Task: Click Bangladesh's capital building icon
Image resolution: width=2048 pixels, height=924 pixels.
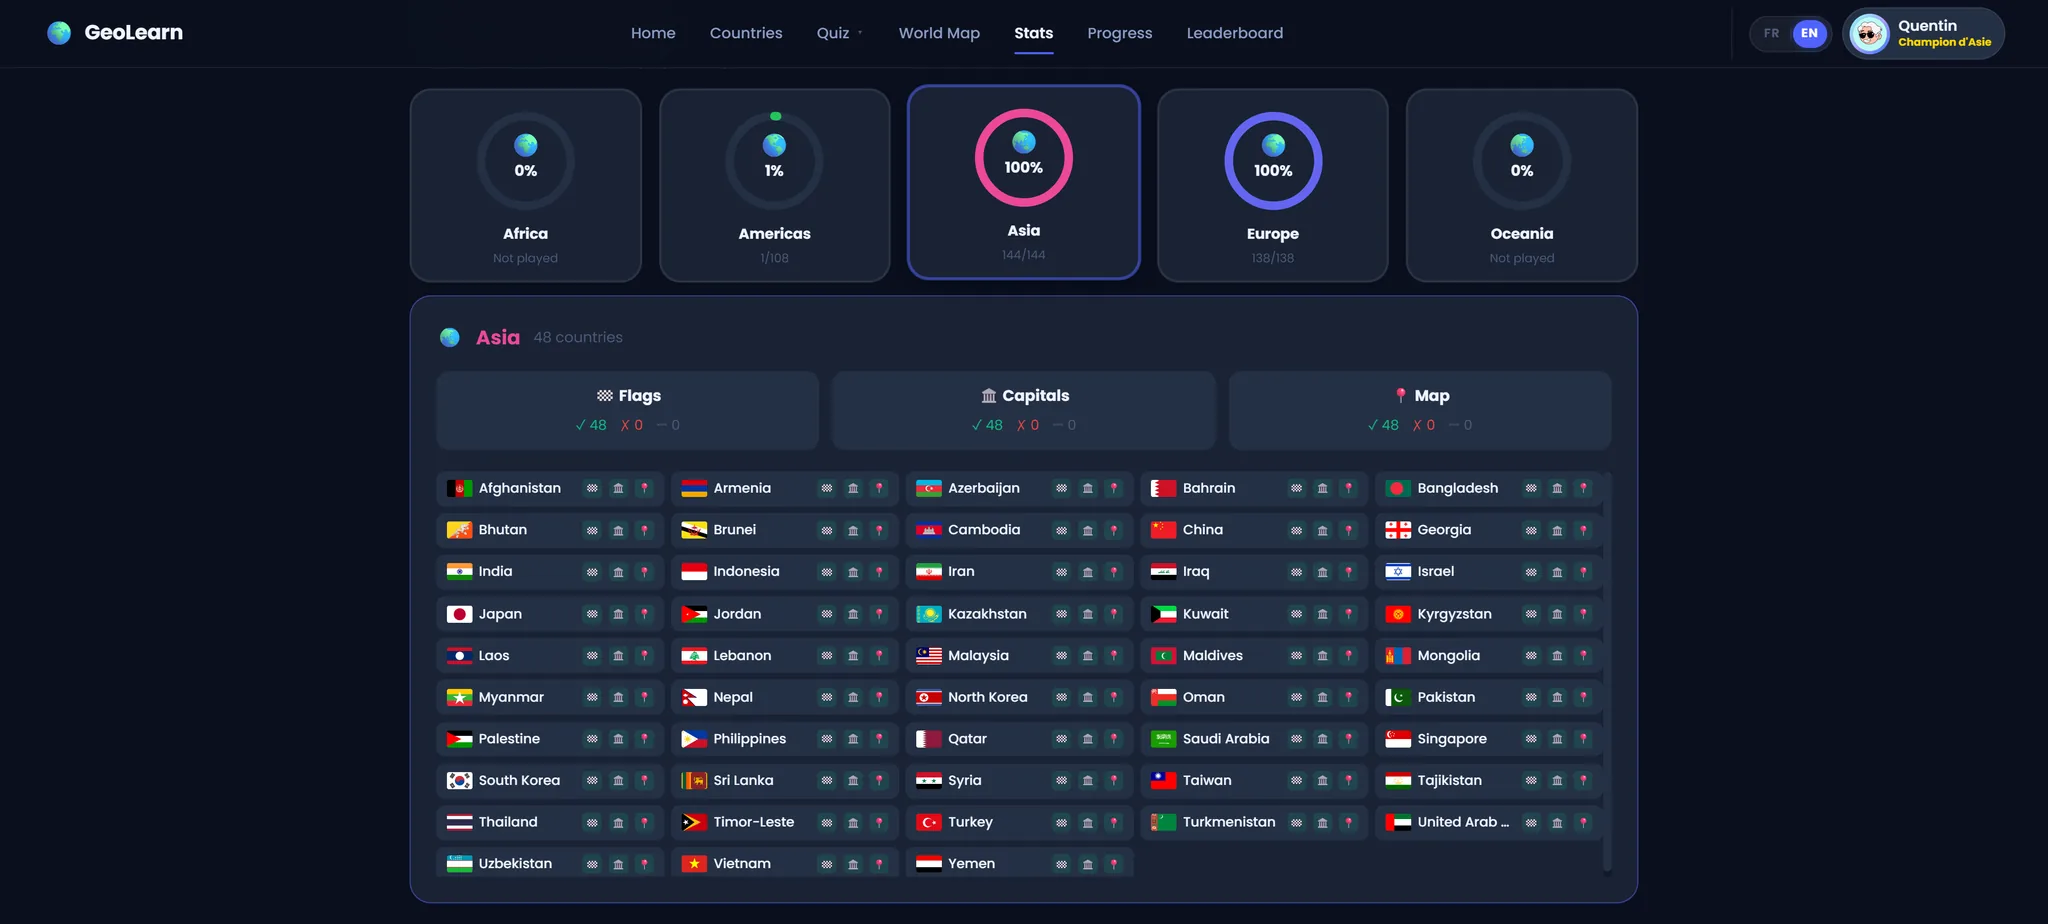Action: [x=1557, y=488]
